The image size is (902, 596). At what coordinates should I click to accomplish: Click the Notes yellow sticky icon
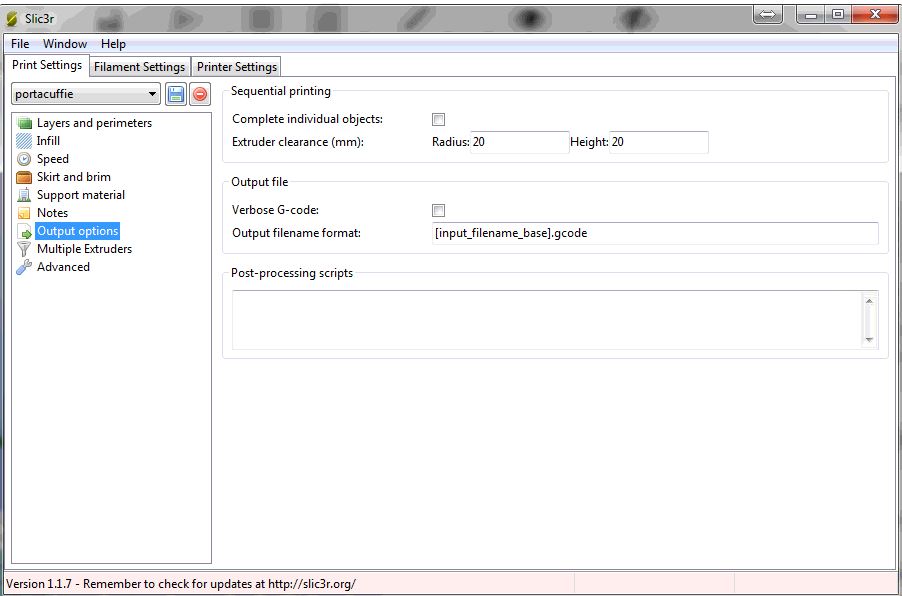tap(24, 213)
